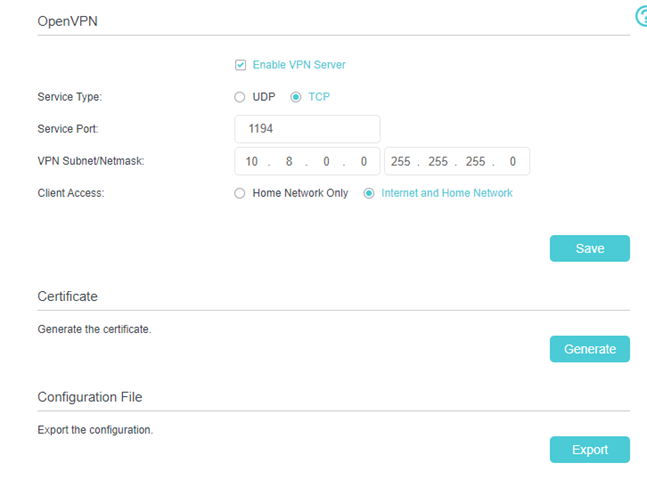The image size is (647, 479).
Task: Toggle the Enable VPN Server checkbox
Action: [x=240, y=65]
